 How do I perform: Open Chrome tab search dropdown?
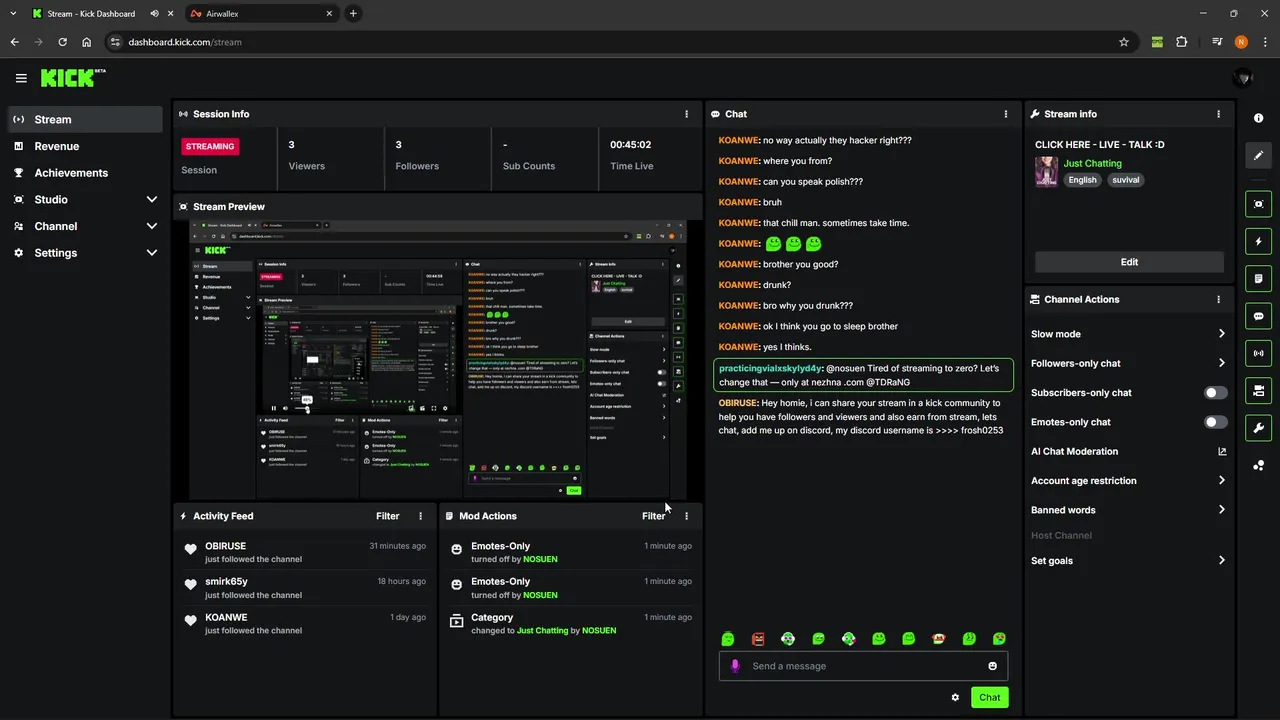click(x=13, y=13)
